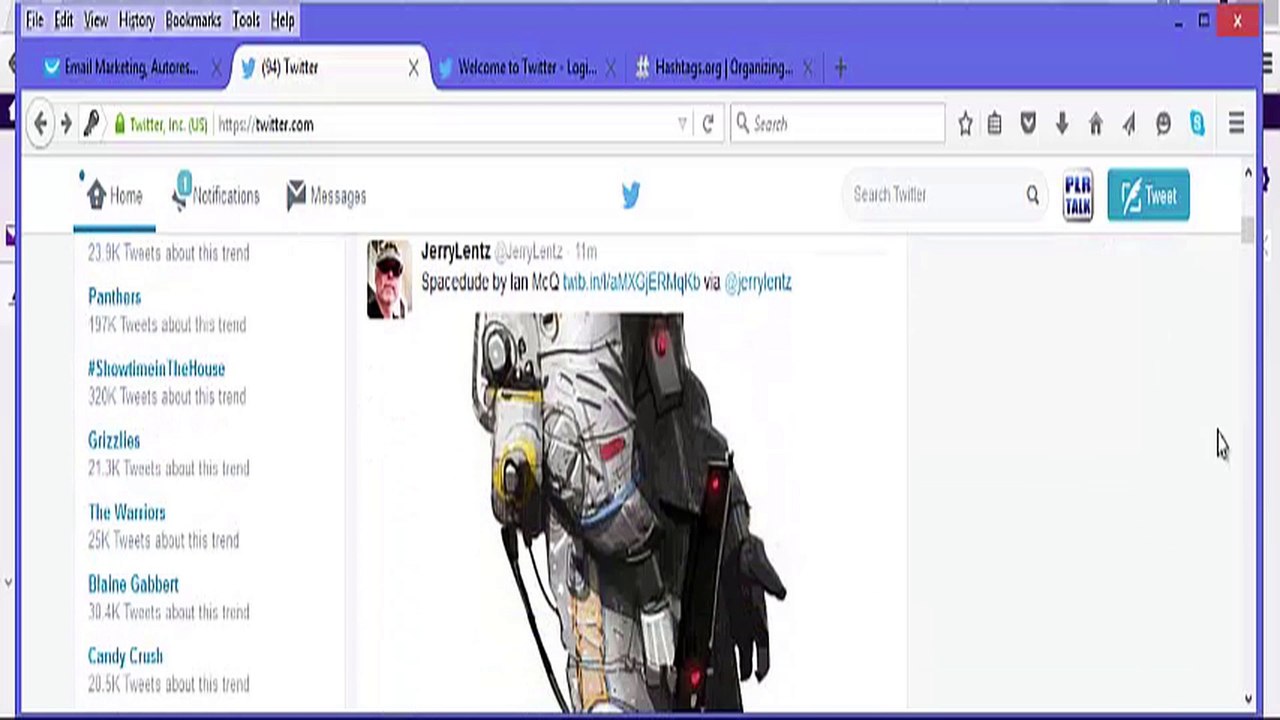Click the Skype toolbar icon

click(x=1197, y=124)
